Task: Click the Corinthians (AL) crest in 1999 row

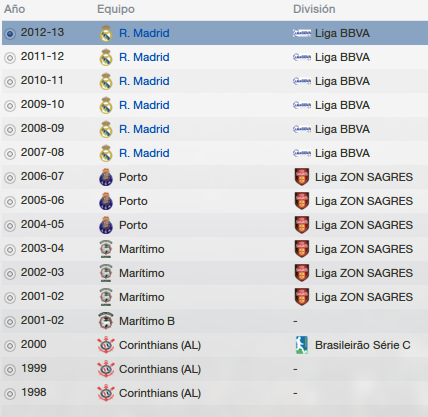Action: [106, 369]
